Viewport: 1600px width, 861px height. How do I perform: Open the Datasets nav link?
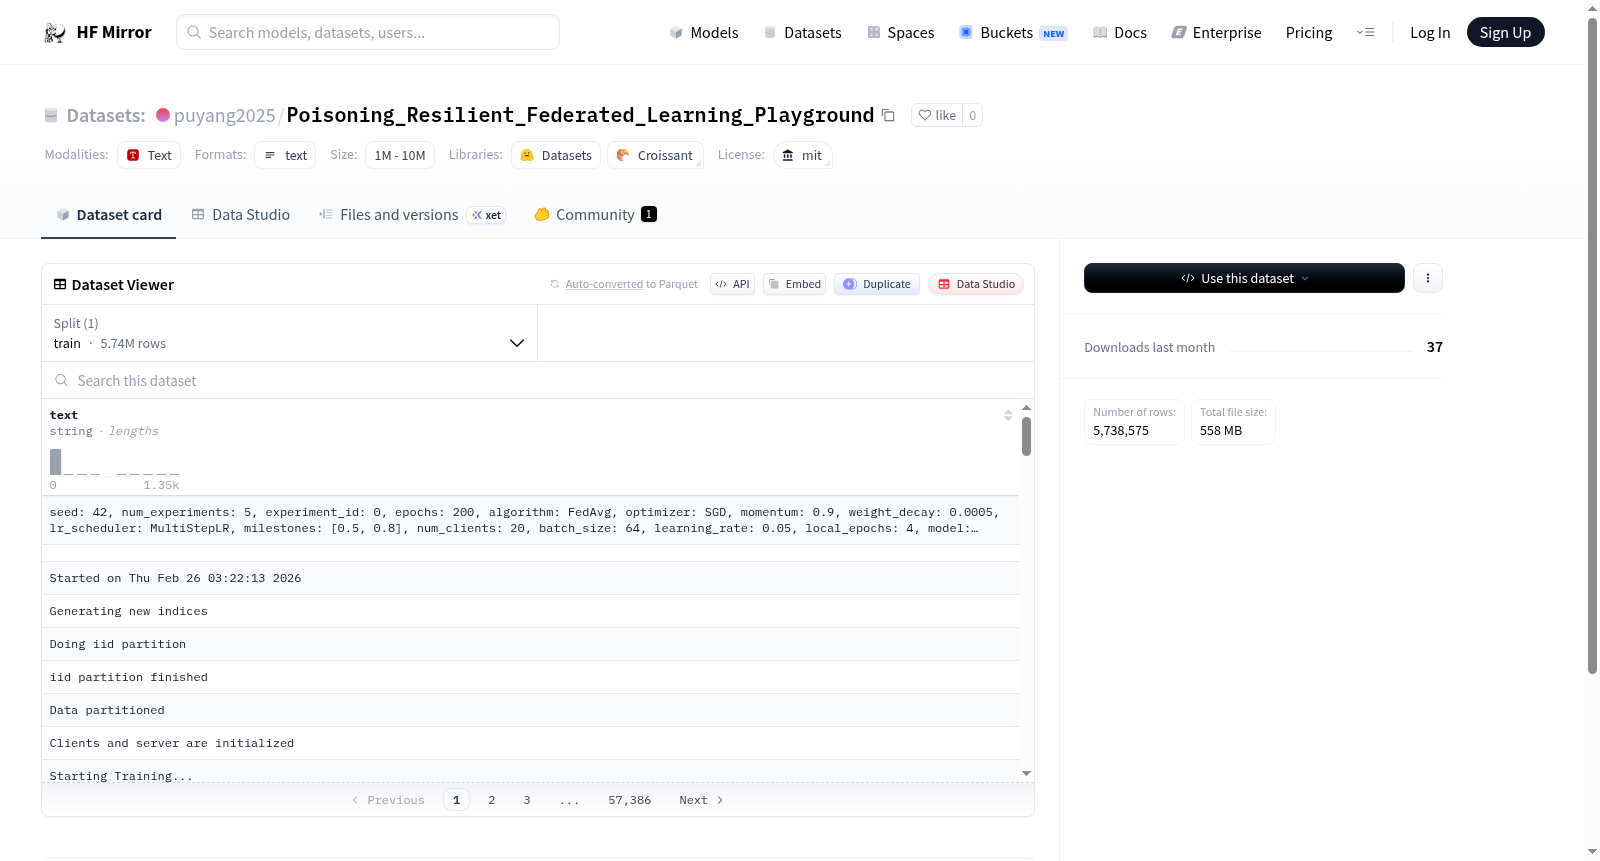click(x=802, y=32)
